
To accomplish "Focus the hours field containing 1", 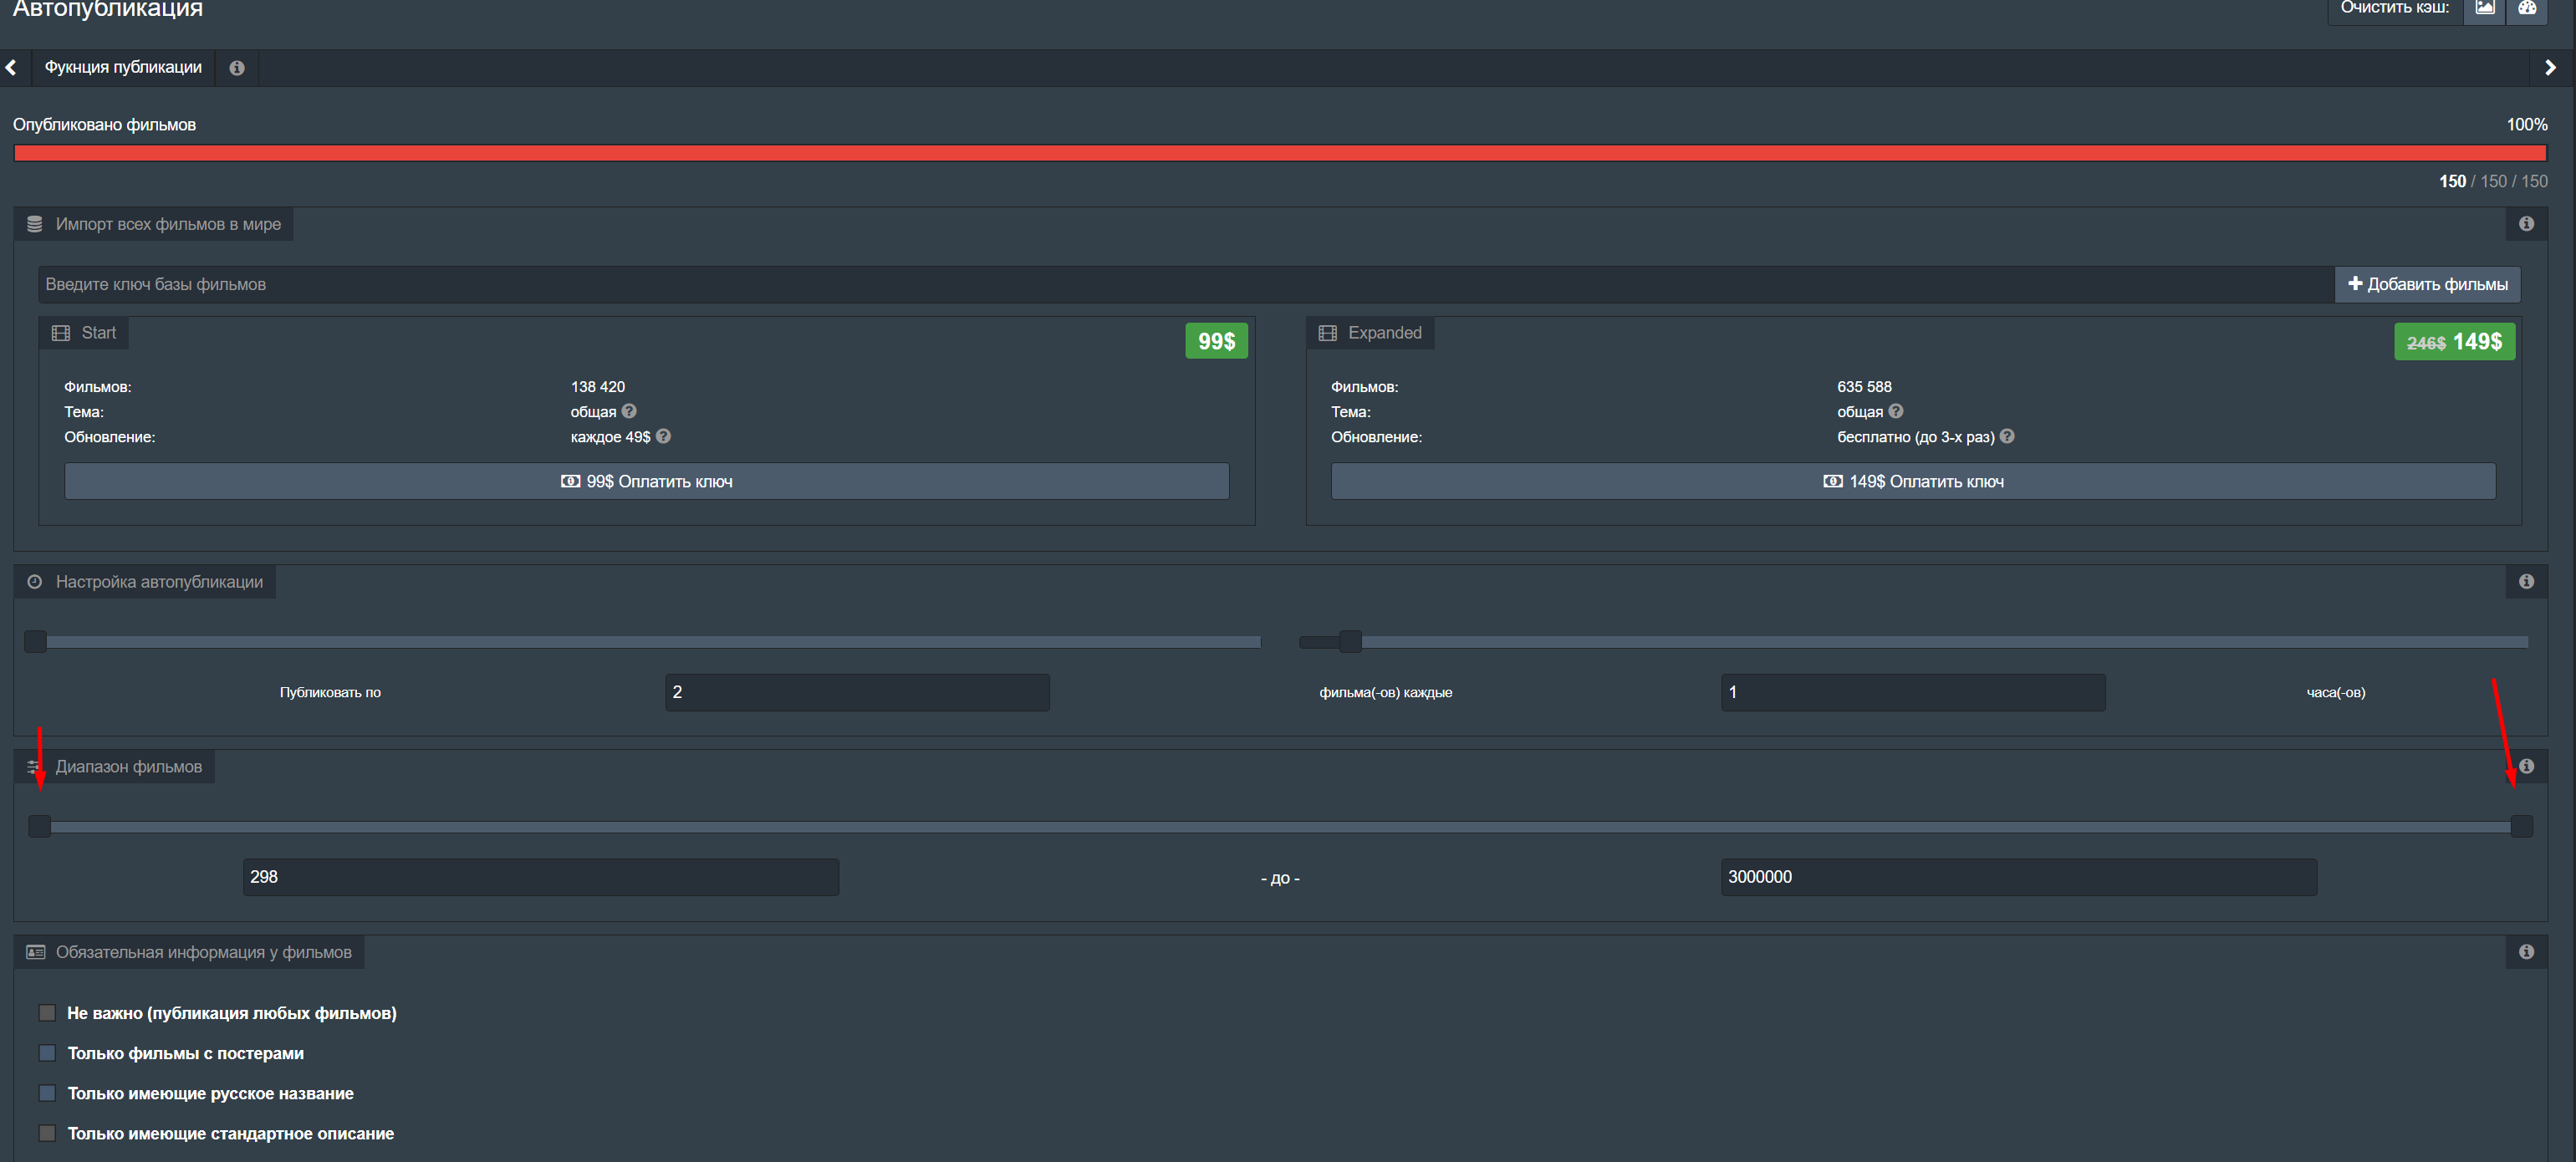I will click(x=1913, y=692).
